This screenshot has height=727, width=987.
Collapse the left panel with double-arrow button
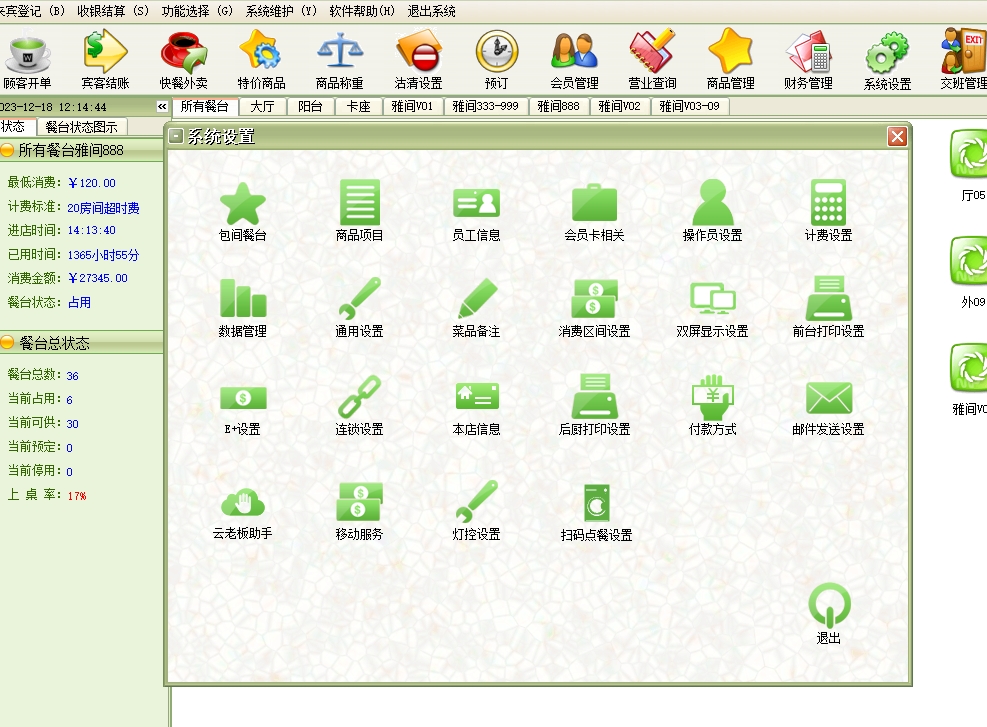pos(162,106)
